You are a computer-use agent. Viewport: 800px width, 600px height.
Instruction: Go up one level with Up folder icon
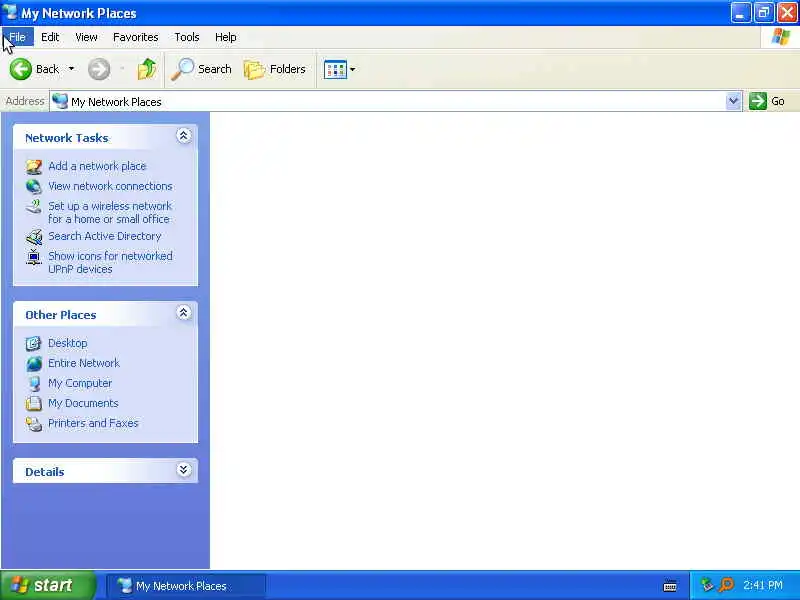147,69
